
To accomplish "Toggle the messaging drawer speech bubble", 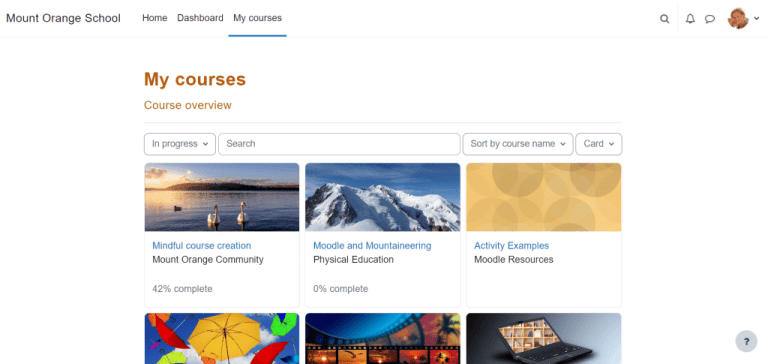I will (x=710, y=19).
